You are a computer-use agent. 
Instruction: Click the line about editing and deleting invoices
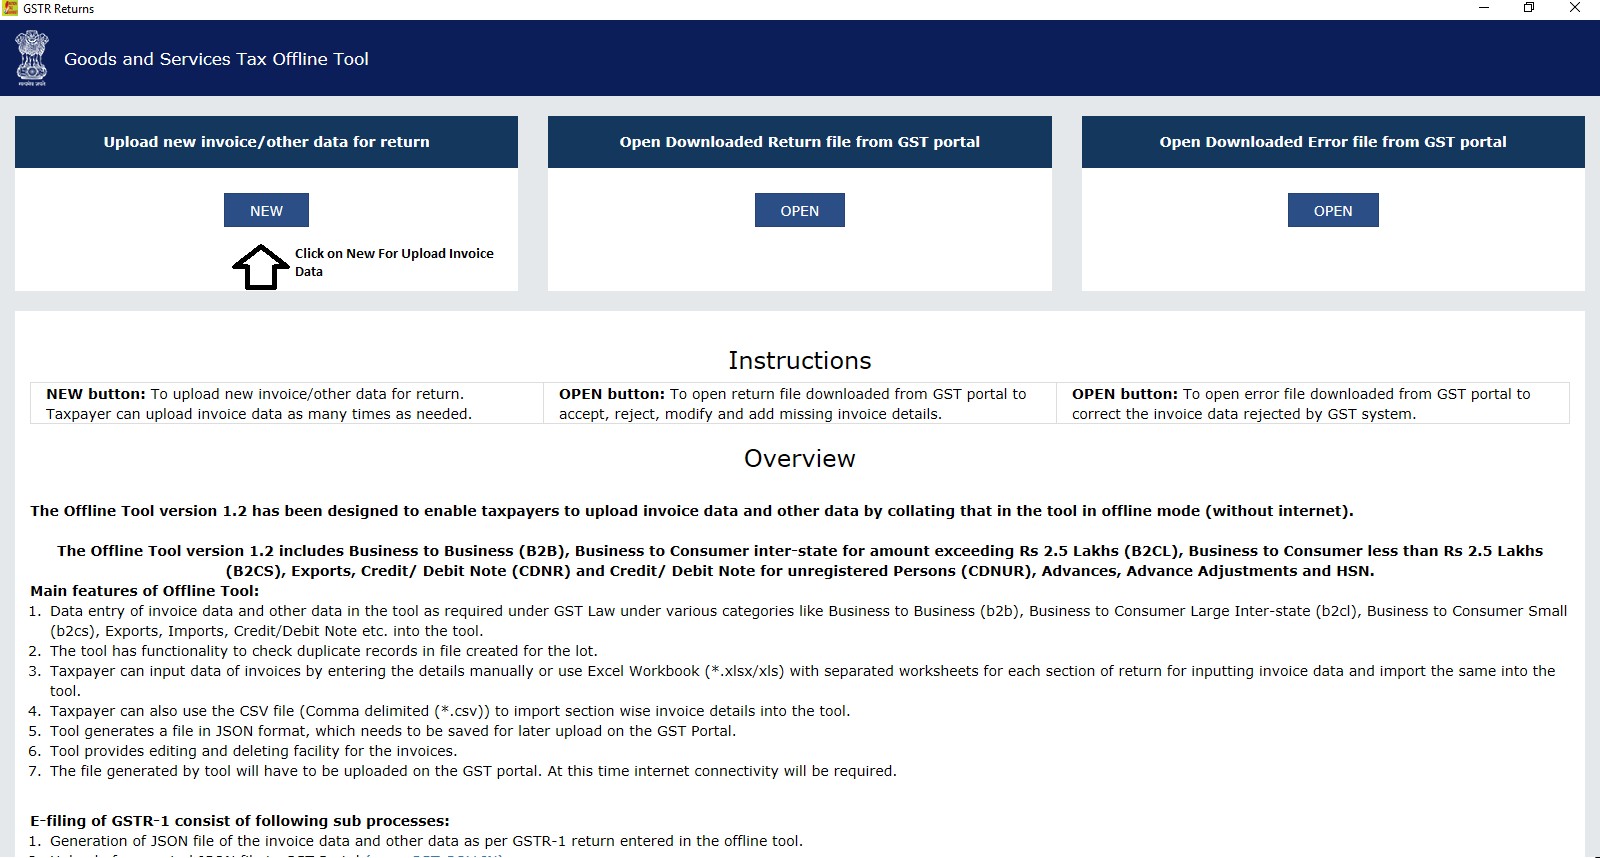[x=253, y=751]
